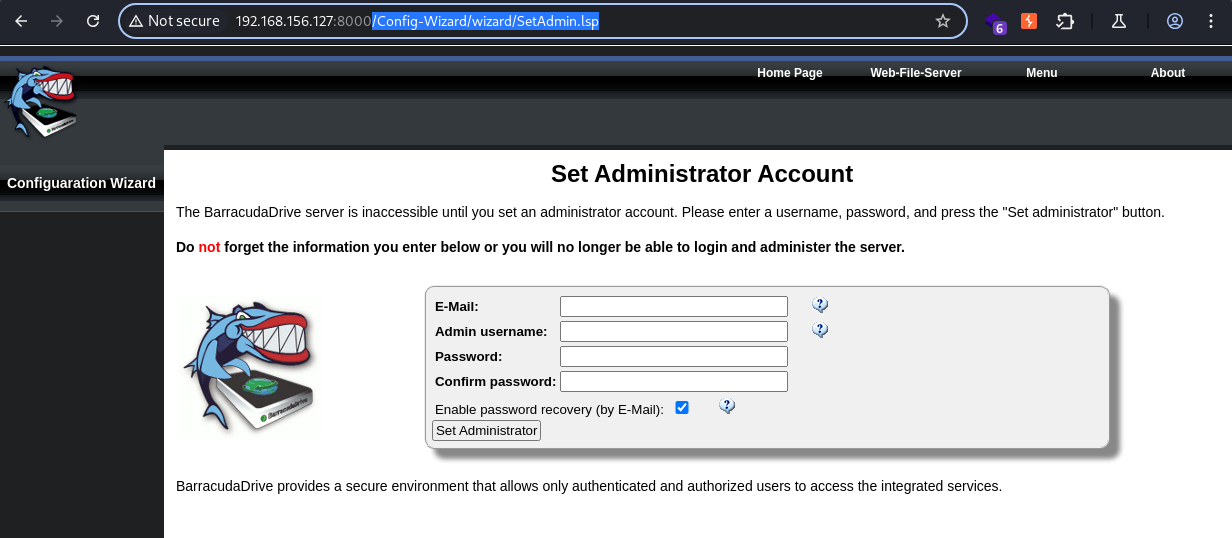
Task: Click the Not secure warning icon
Action: click(136, 21)
